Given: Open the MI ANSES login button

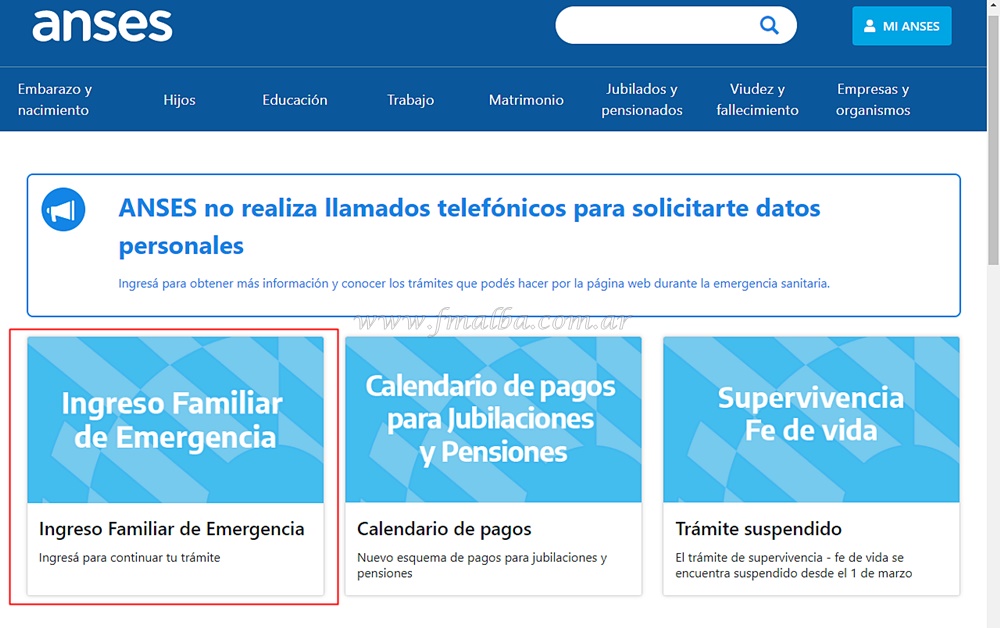Looking at the screenshot, I should [902, 26].
